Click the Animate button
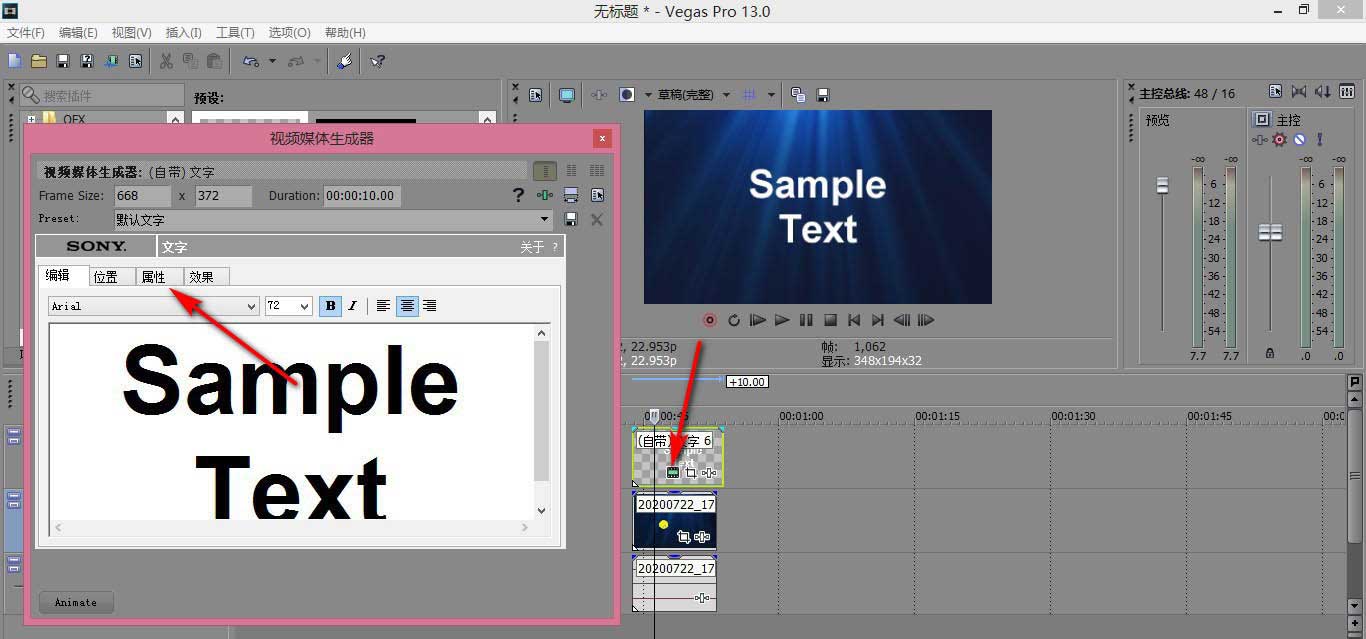The width and height of the screenshot is (1366, 639). (76, 602)
